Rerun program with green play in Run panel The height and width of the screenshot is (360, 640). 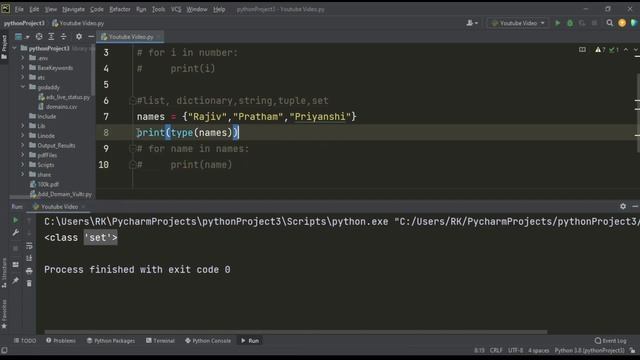click(16, 220)
